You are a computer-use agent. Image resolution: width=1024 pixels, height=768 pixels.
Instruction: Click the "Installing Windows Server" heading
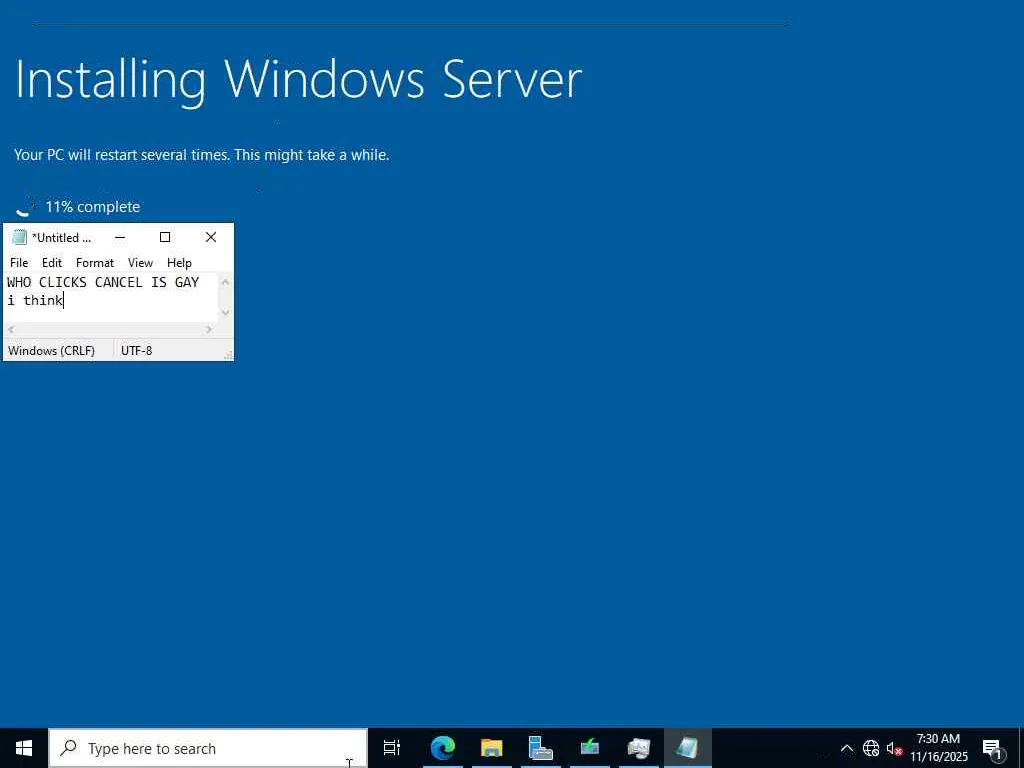[298, 80]
